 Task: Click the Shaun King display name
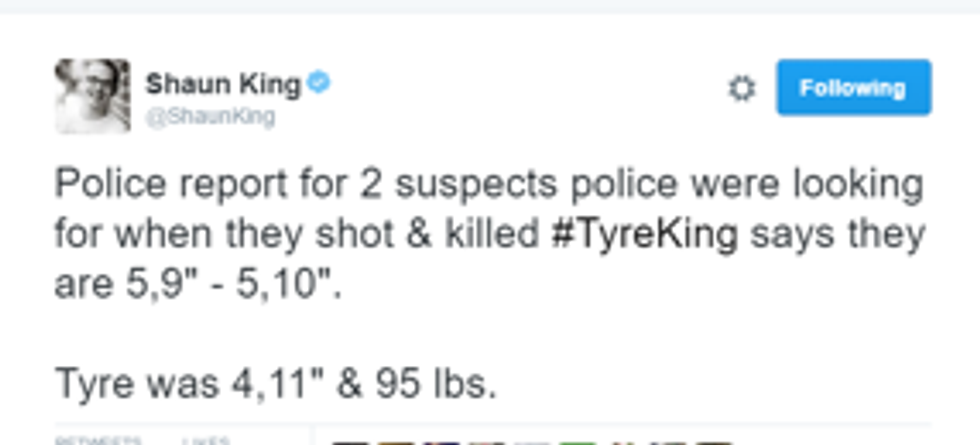(222, 85)
